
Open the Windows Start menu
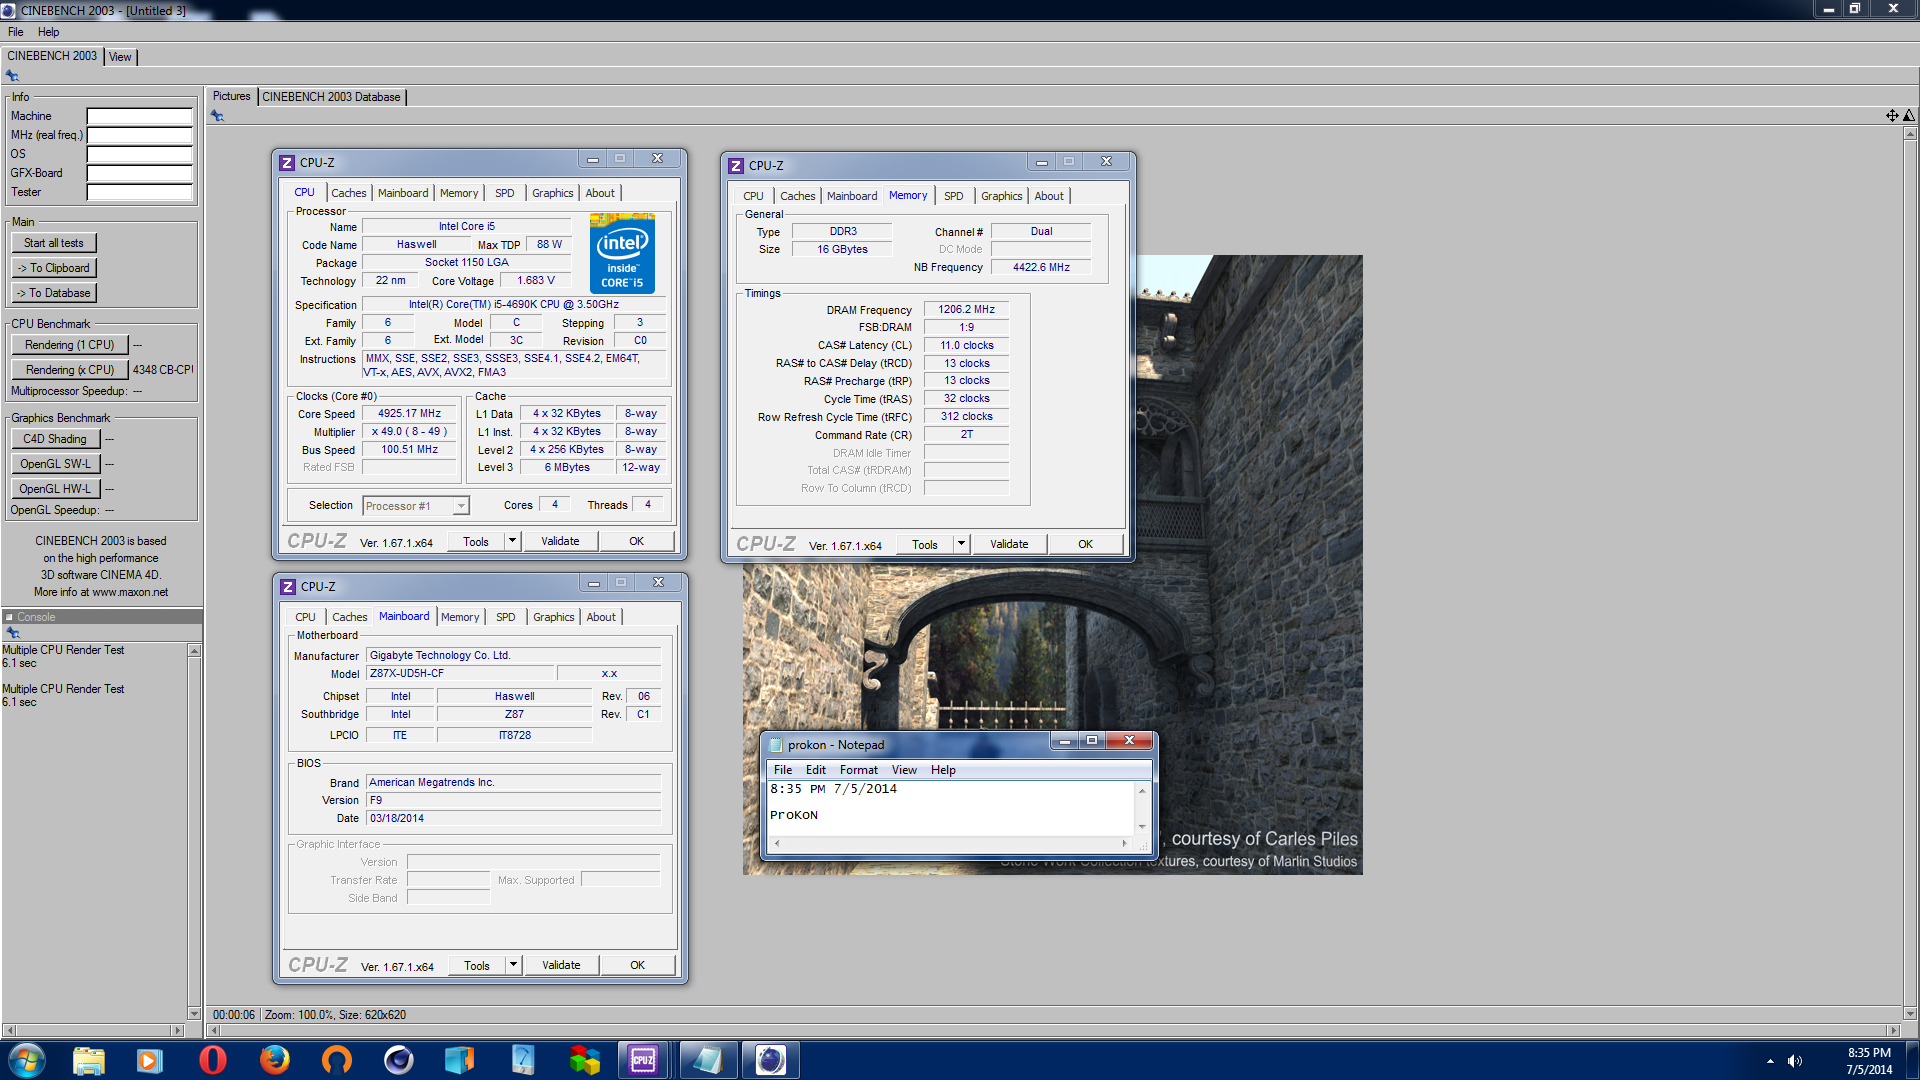click(x=26, y=1060)
